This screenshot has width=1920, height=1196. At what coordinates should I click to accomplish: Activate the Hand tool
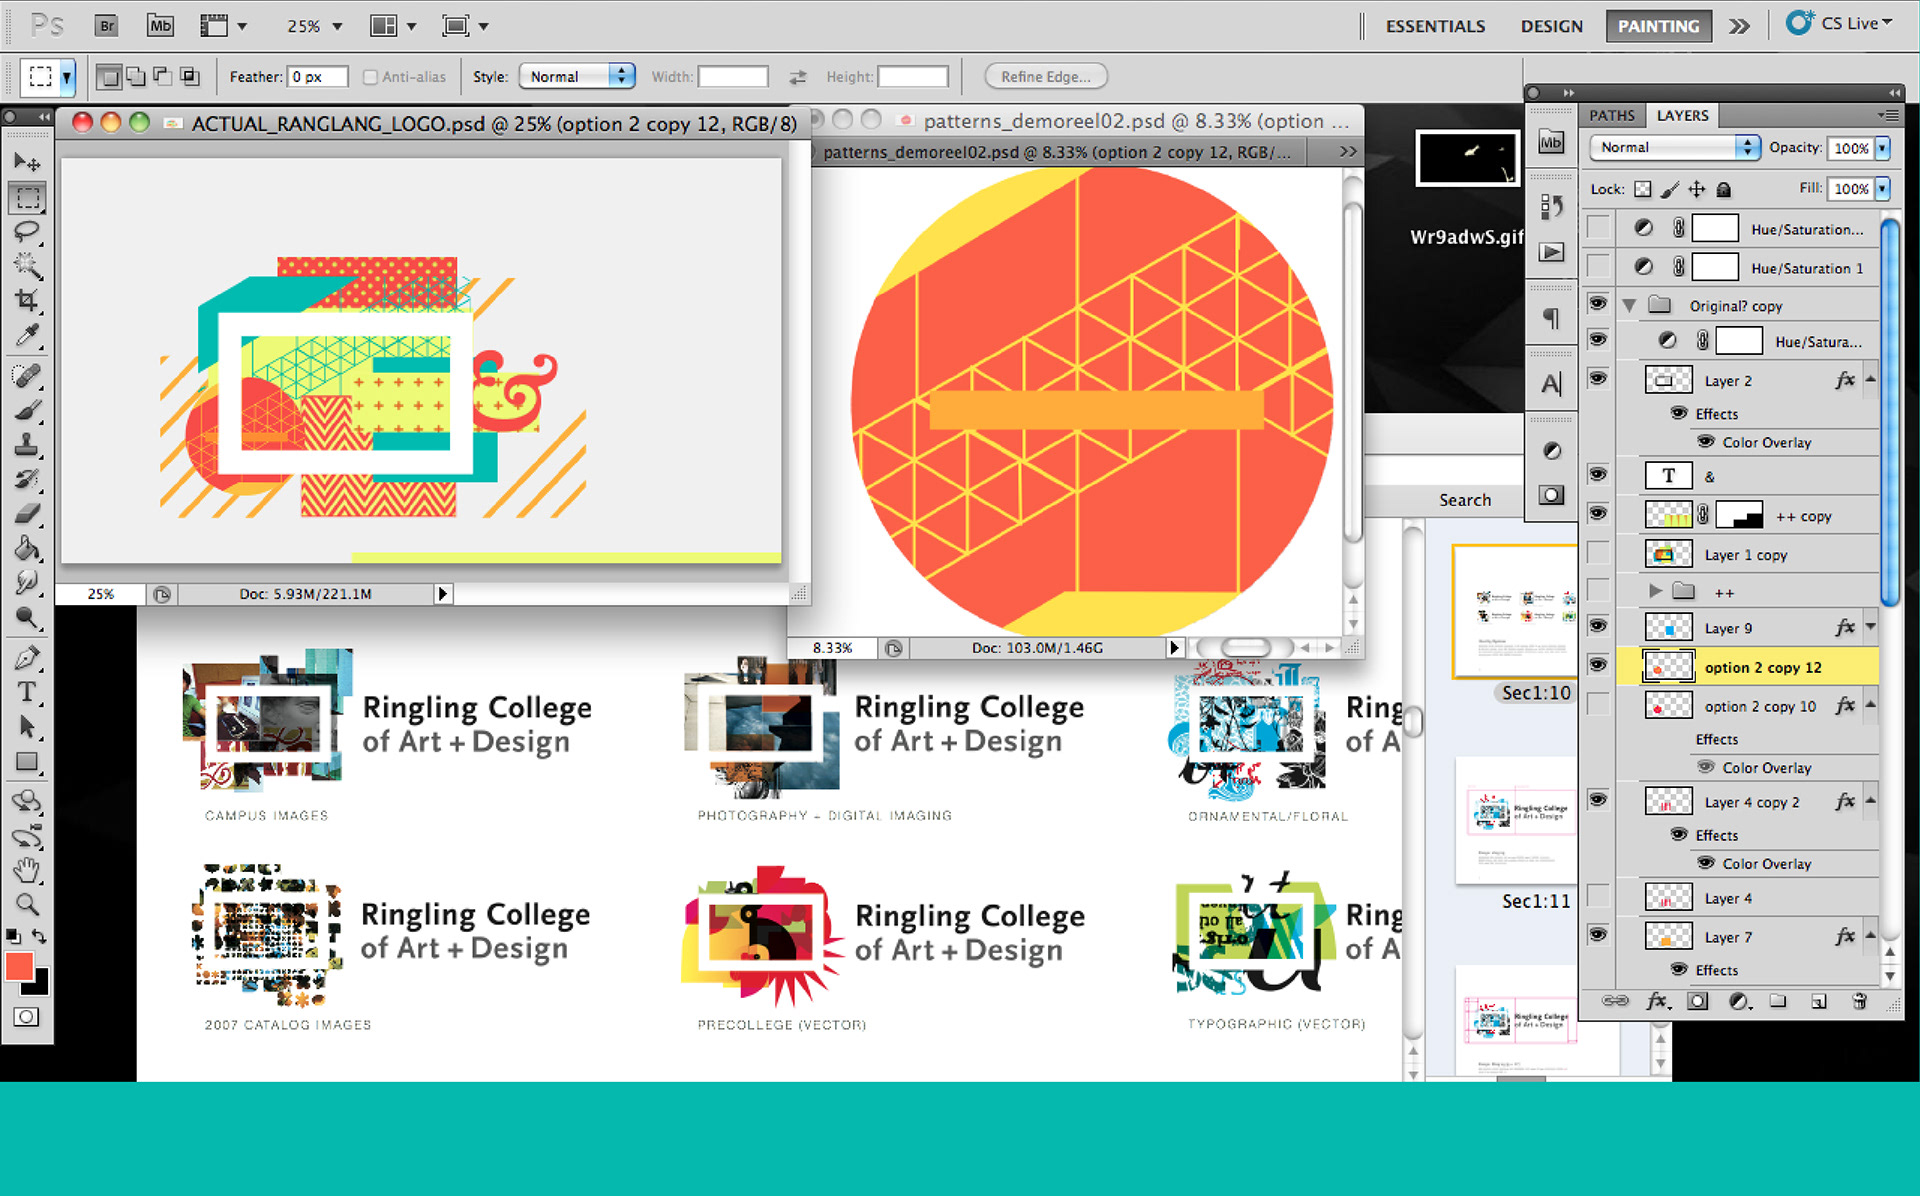pos(27,870)
